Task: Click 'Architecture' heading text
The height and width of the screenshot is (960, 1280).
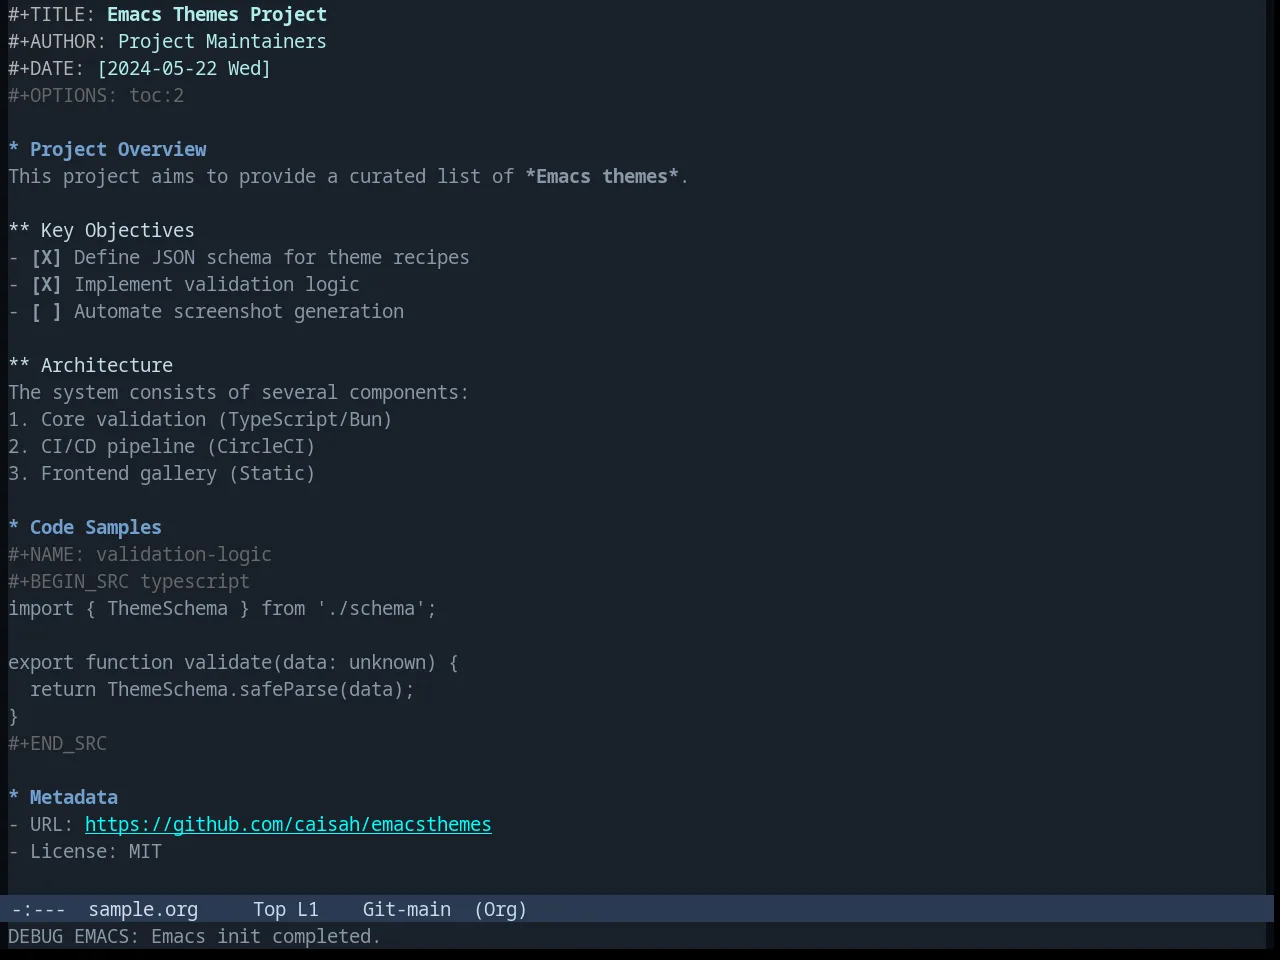Action: (107, 366)
